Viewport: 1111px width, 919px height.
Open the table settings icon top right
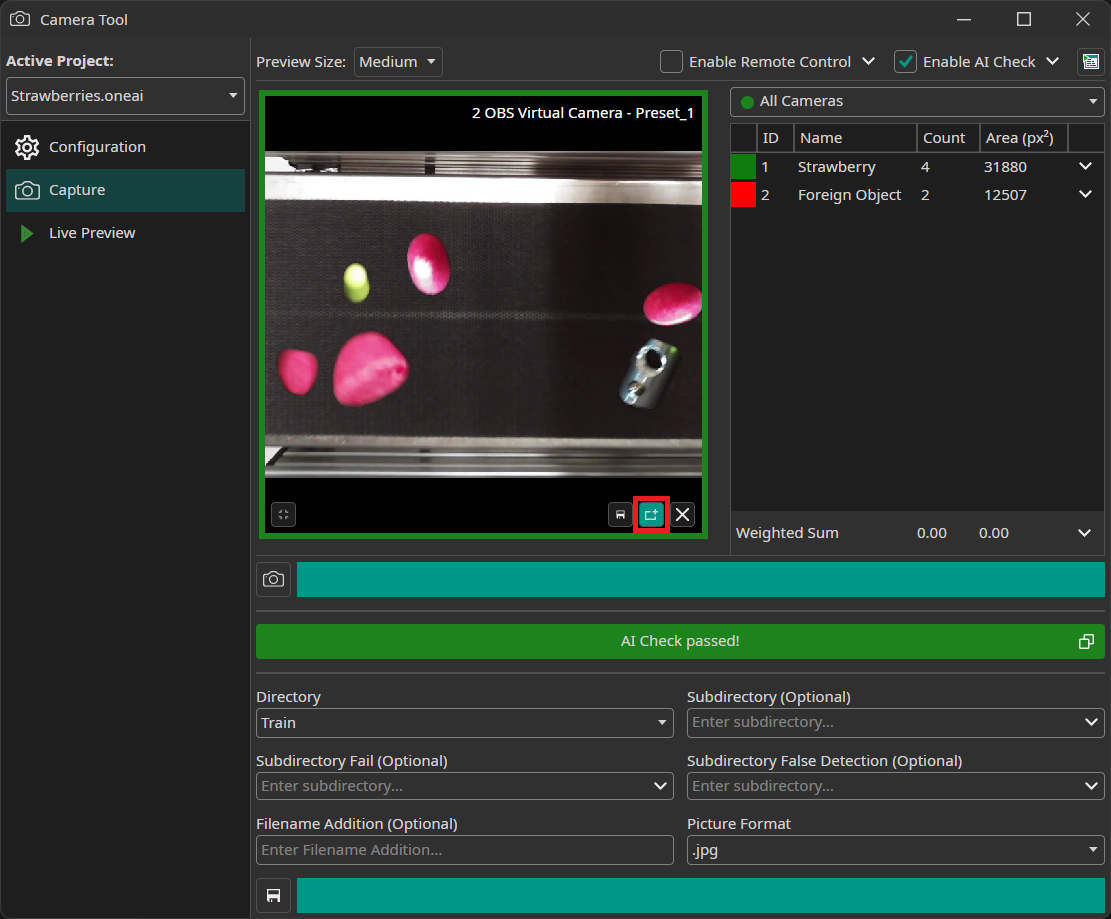(1090, 62)
